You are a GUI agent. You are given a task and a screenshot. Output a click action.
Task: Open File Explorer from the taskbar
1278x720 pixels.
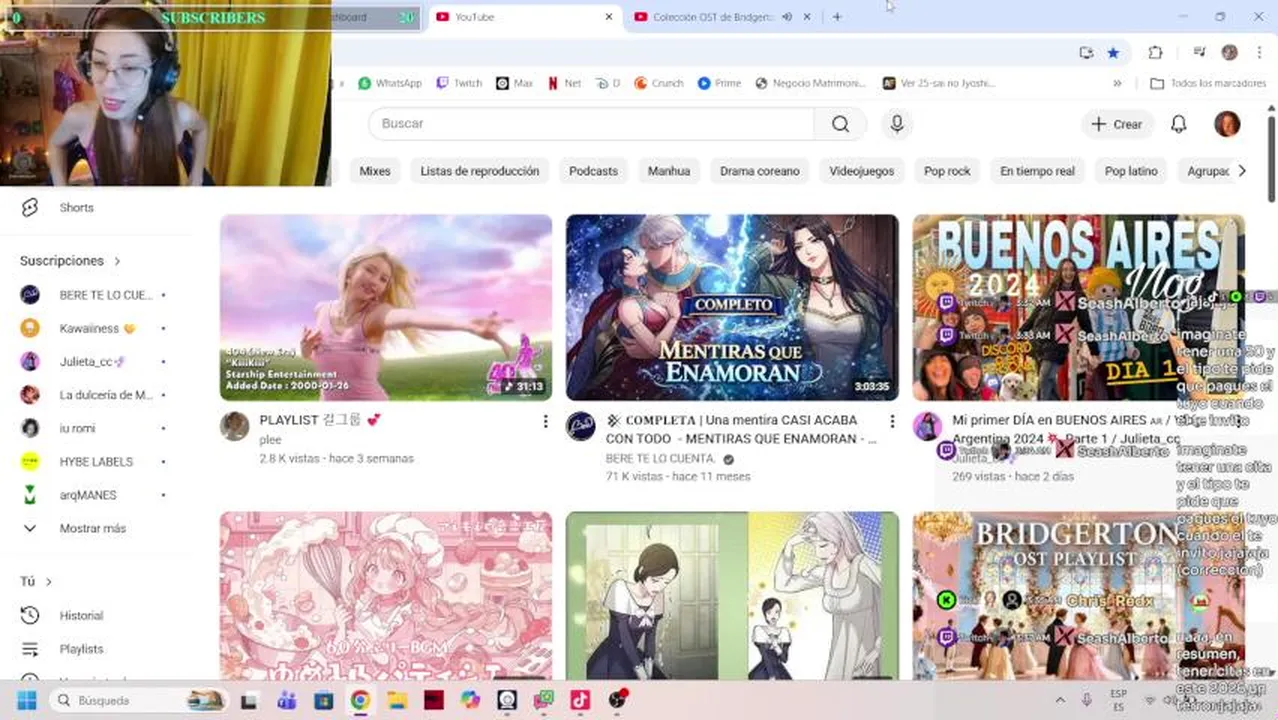[x=397, y=700]
